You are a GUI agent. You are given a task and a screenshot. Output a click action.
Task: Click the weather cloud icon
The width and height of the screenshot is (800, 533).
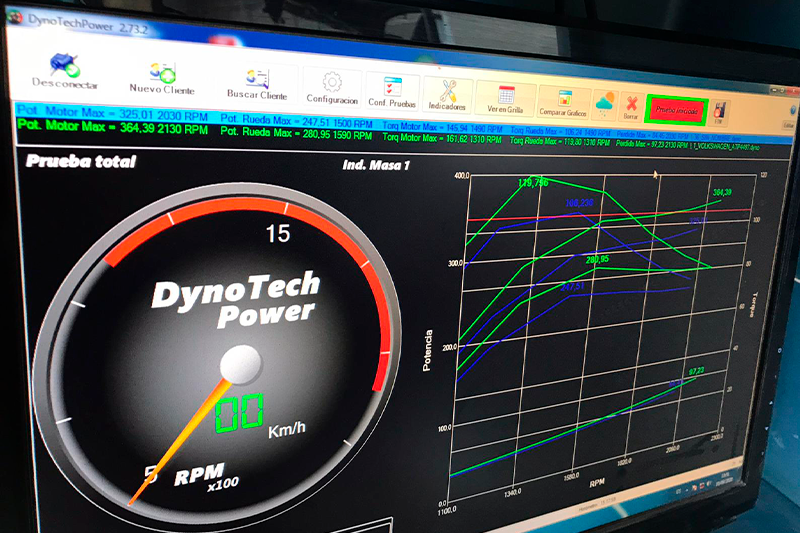[606, 103]
